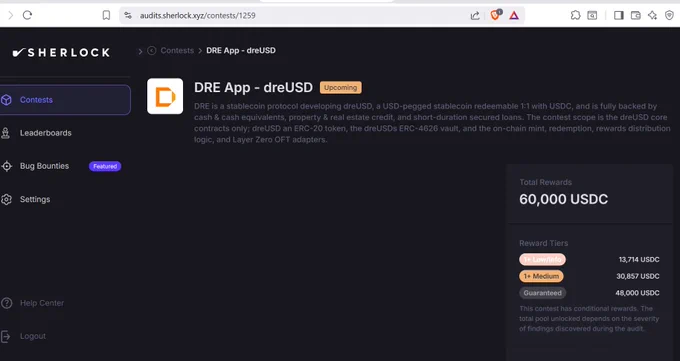Viewport: 680px width, 361px height.
Task: Click the 1+ Medium reward tier badge
Action: 541,276
